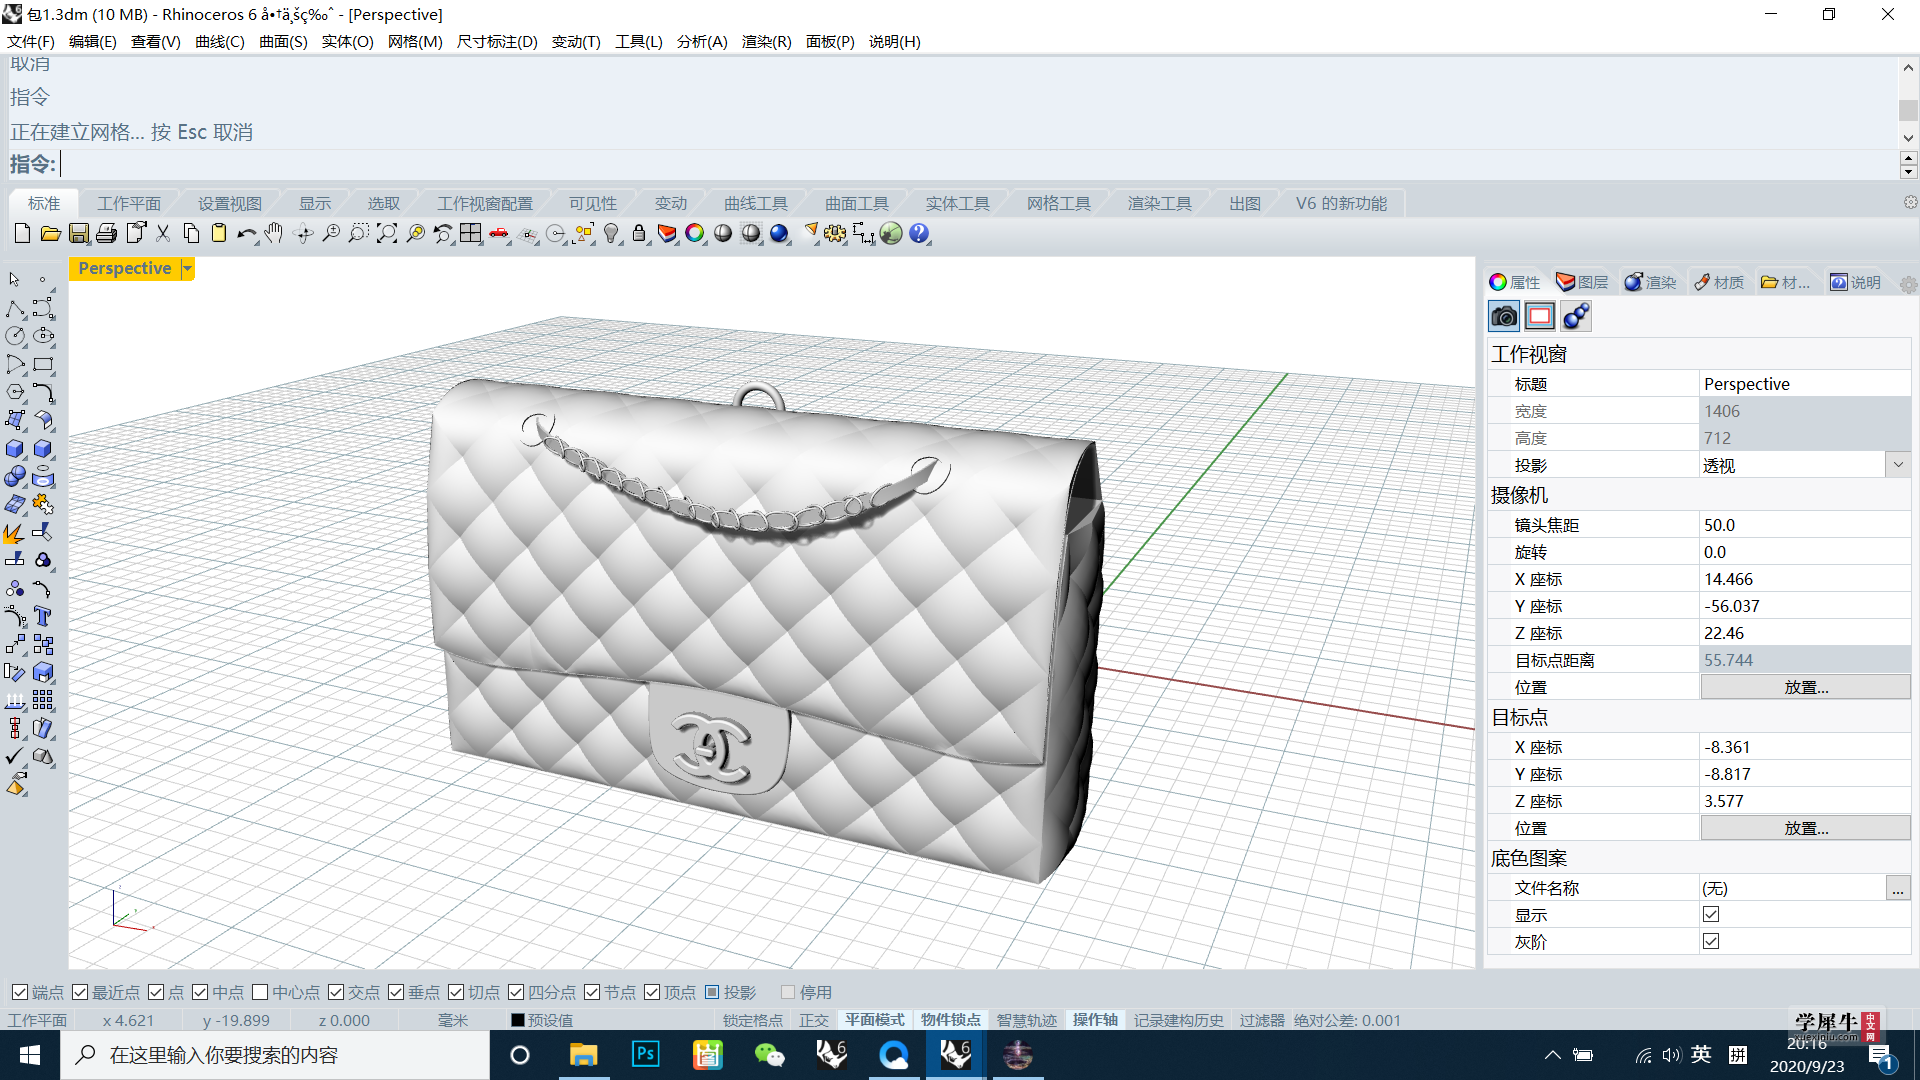Click the Zoom extents icon
1920x1080 pixels.
pos(387,234)
